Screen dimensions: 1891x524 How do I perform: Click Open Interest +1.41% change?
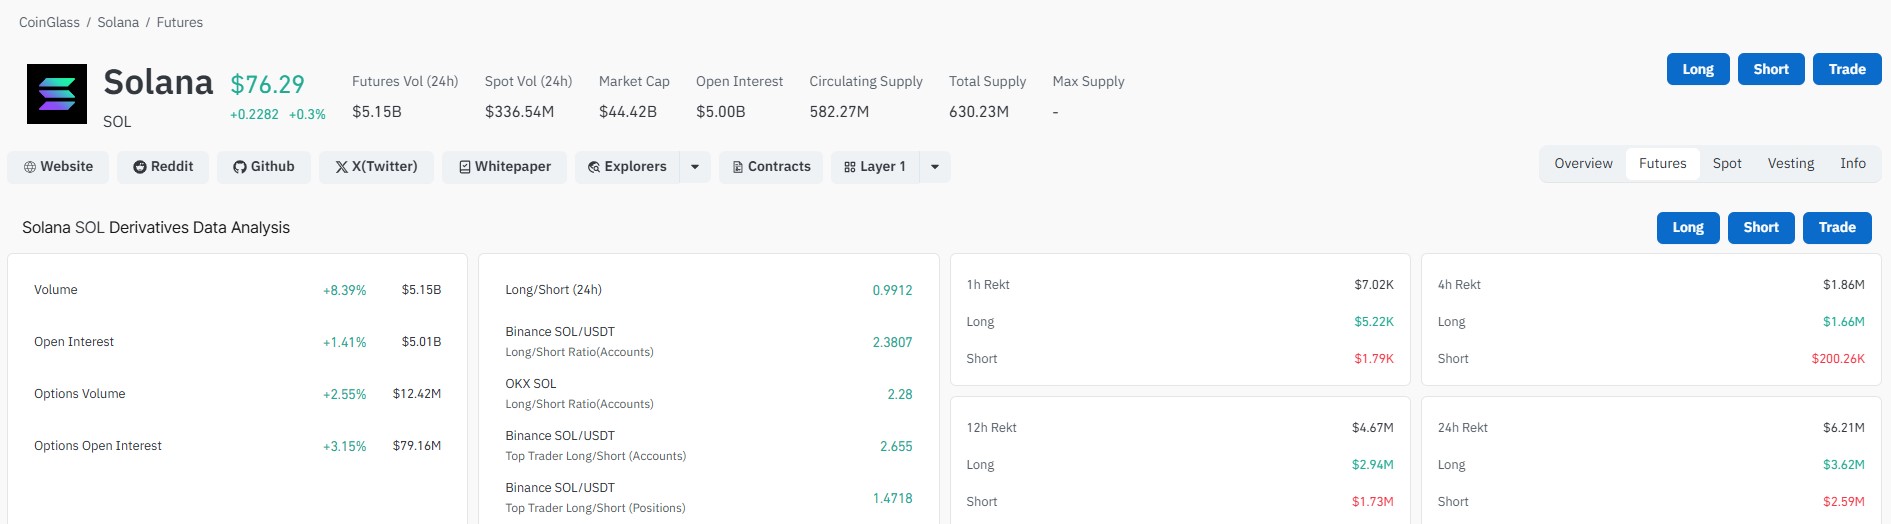(x=344, y=342)
